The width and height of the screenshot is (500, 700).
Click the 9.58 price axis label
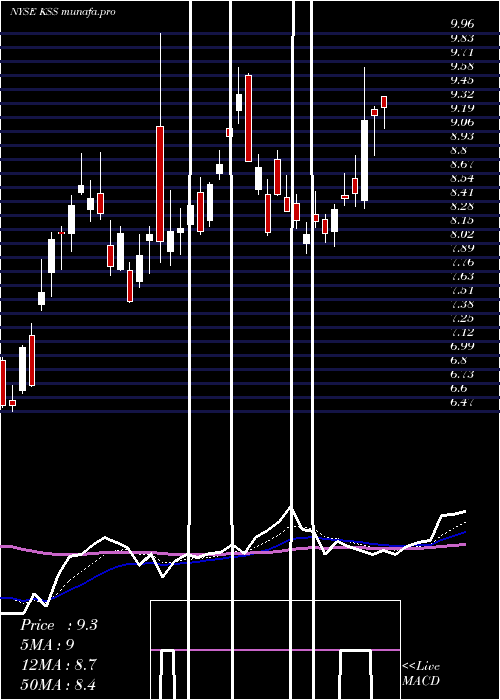[462, 66]
